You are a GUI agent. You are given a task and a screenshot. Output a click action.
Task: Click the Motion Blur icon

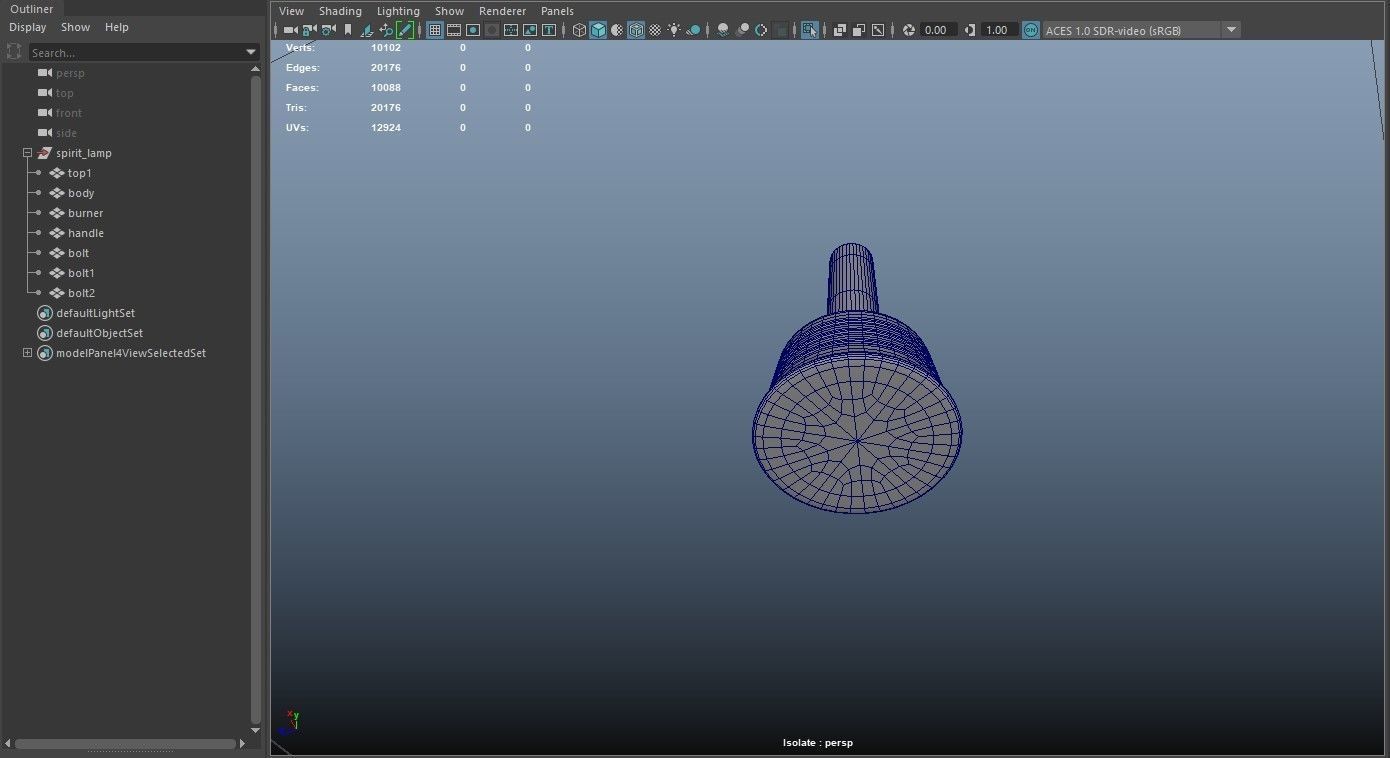(742, 30)
